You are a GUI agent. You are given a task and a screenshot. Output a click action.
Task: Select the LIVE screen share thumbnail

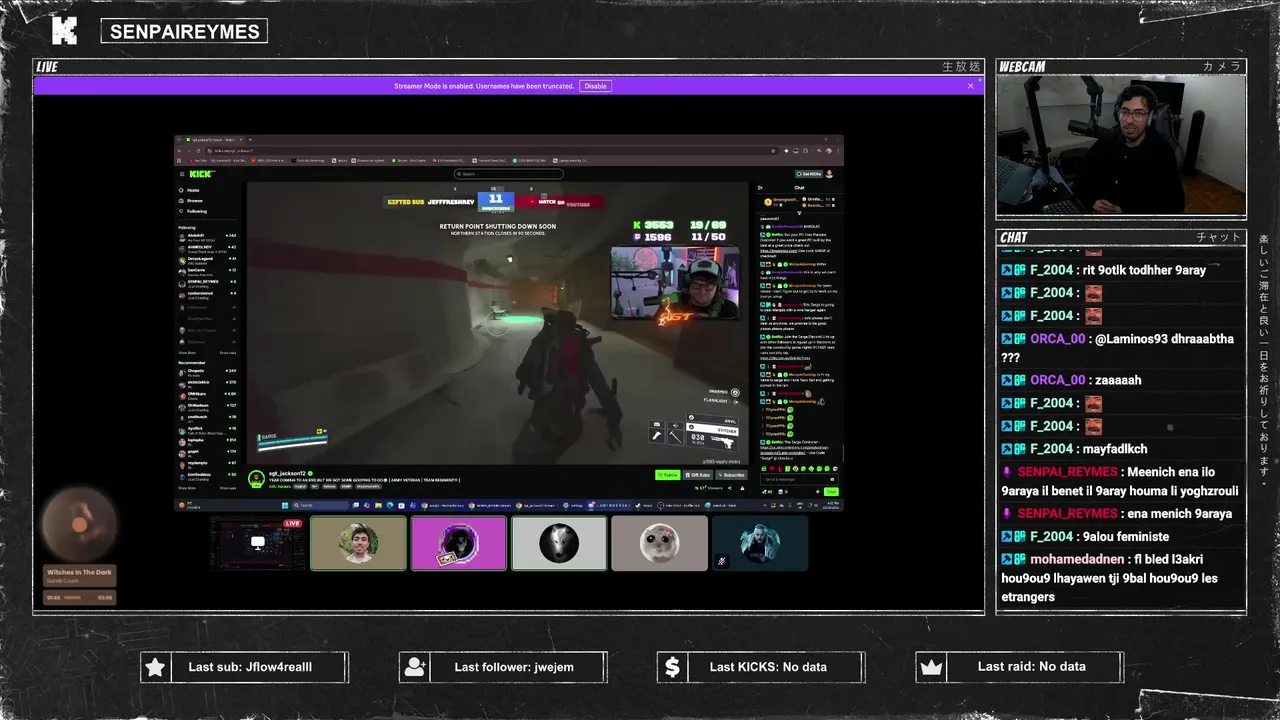(258, 543)
